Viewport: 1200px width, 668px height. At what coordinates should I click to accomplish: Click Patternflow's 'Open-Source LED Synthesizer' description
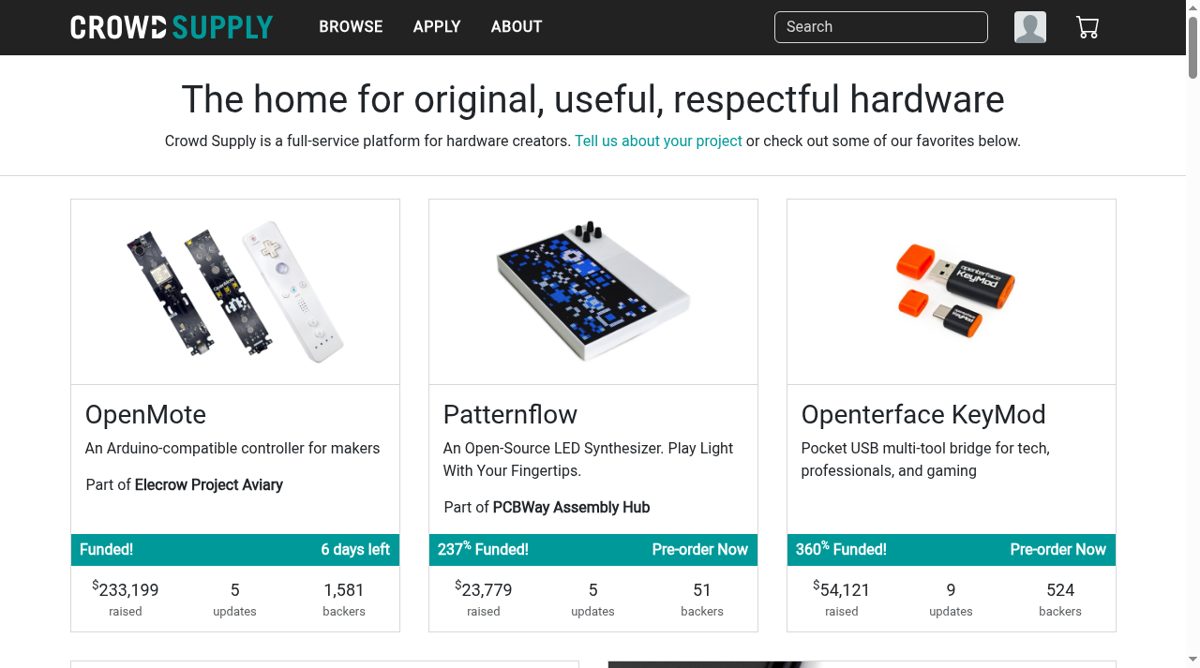click(x=588, y=459)
